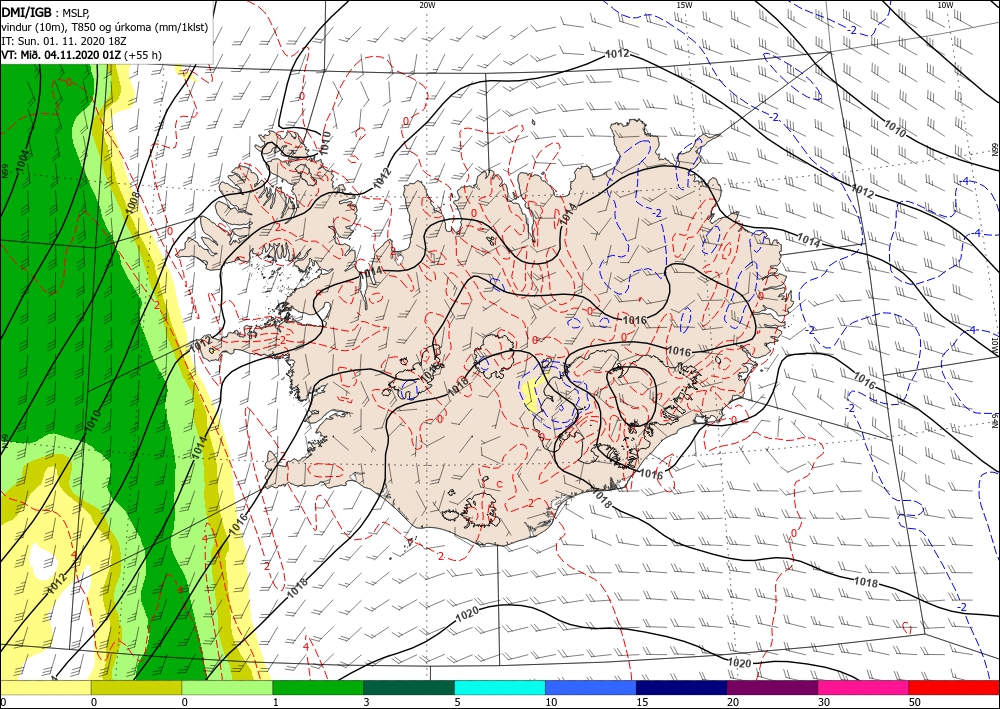Click the legend value label "5"

tap(457, 702)
